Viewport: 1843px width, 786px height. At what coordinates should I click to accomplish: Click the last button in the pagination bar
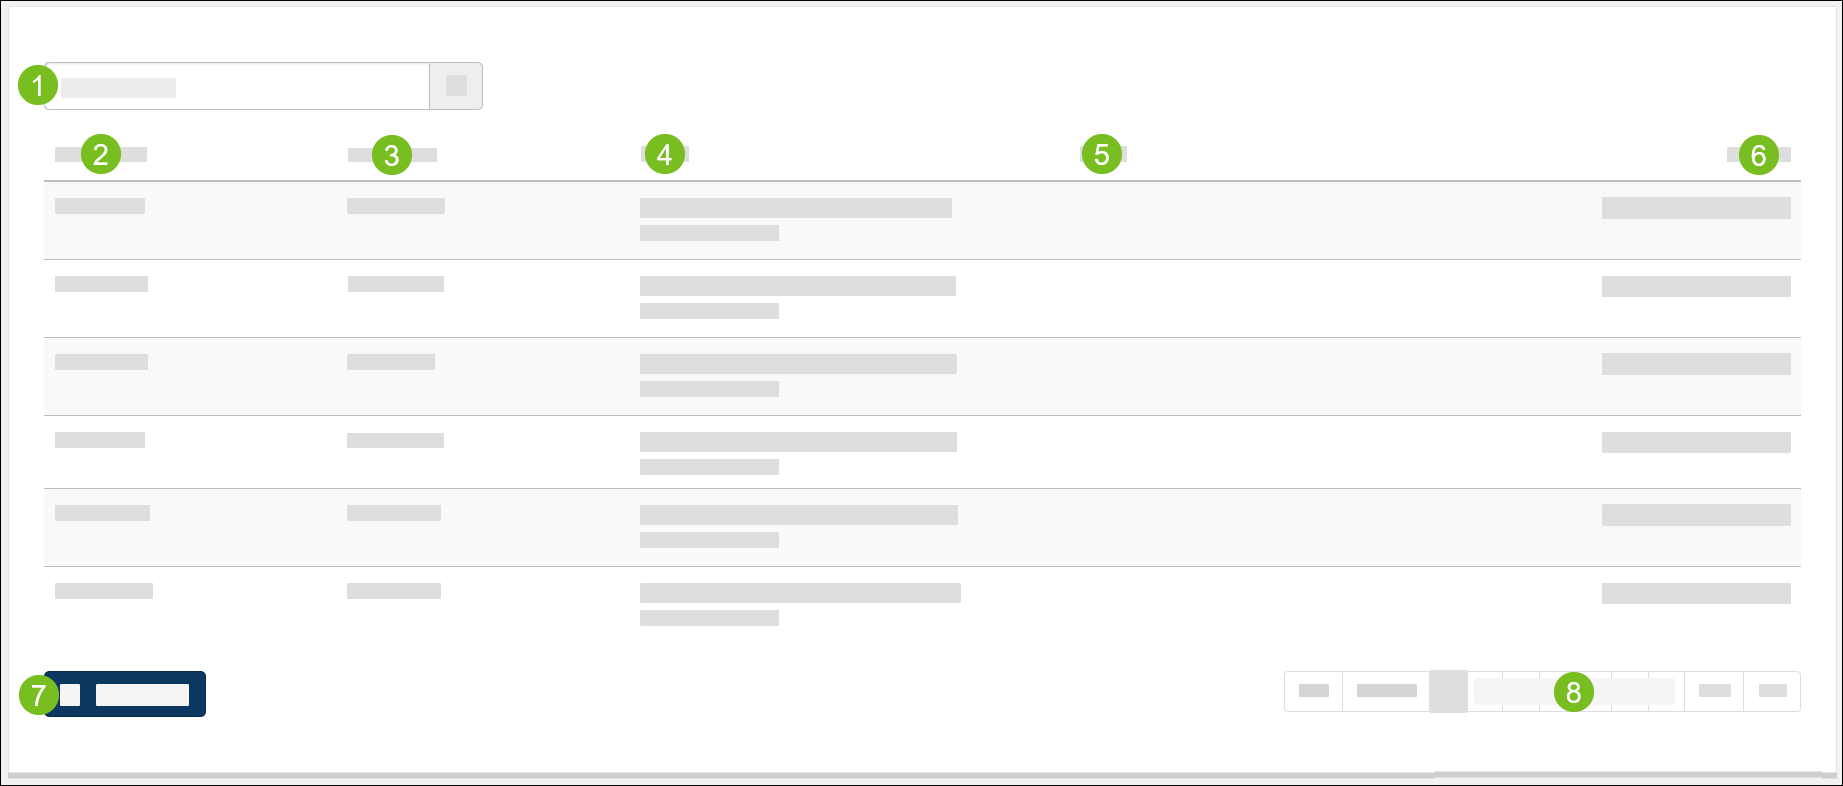click(1772, 691)
